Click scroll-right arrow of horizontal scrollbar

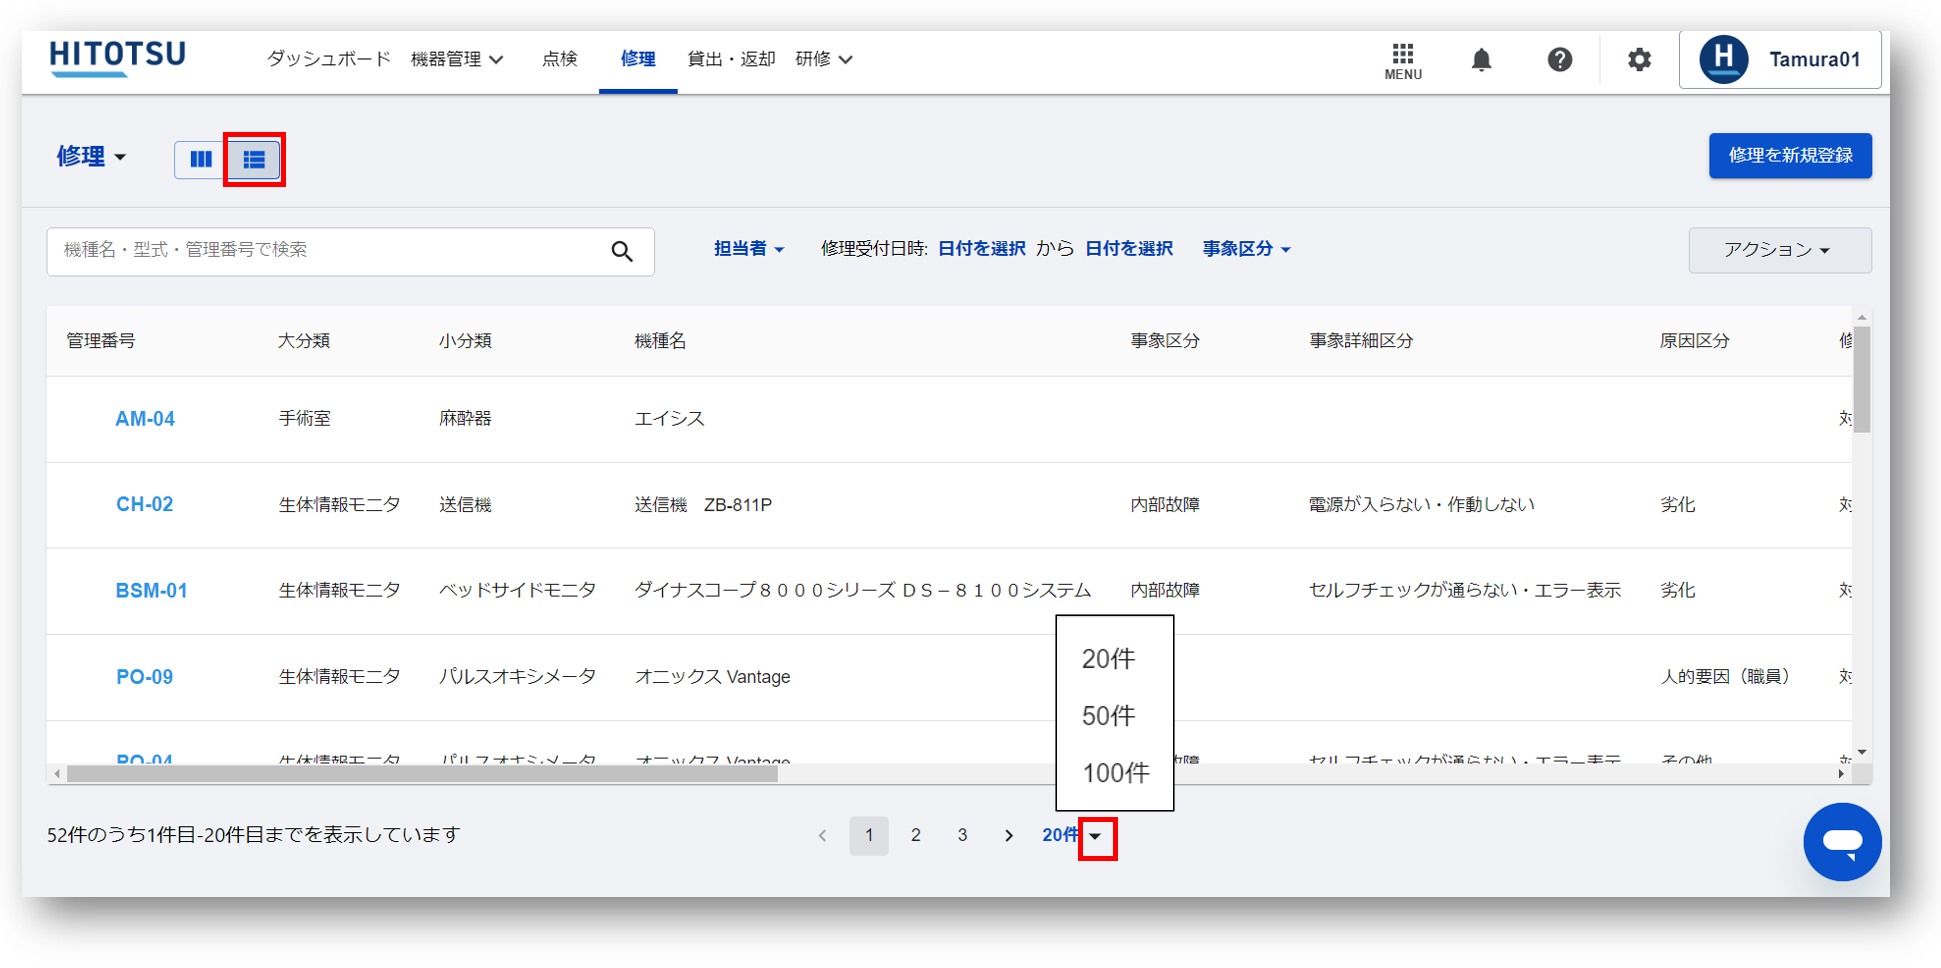pos(1840,774)
